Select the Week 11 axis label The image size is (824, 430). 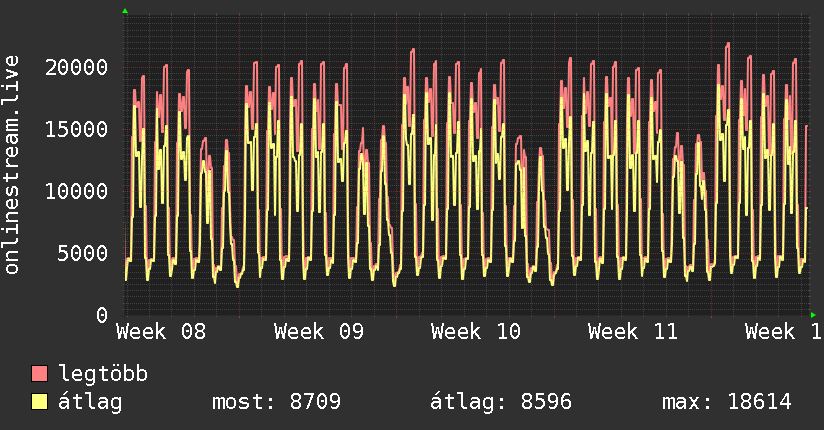tap(633, 332)
